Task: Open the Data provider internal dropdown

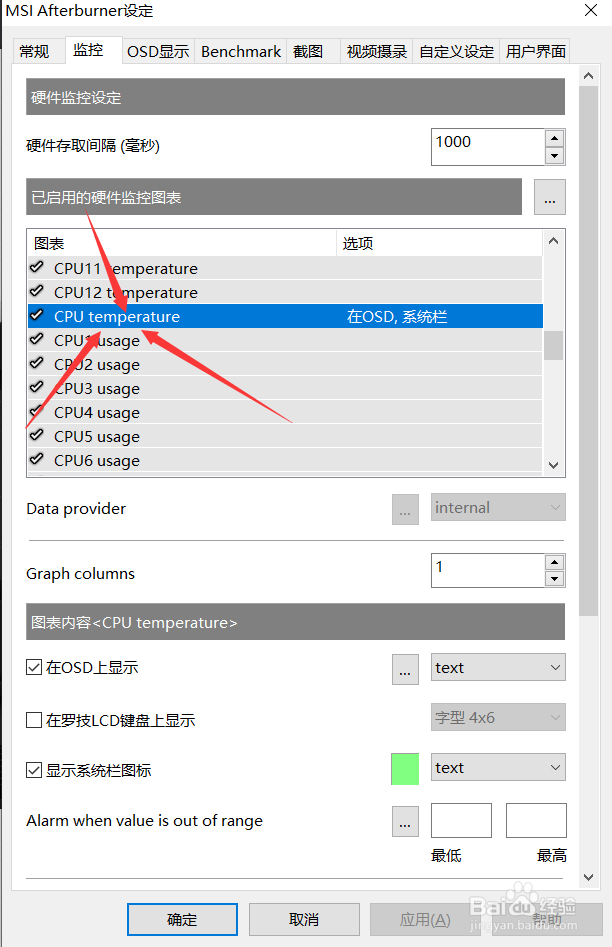Action: pos(498,507)
